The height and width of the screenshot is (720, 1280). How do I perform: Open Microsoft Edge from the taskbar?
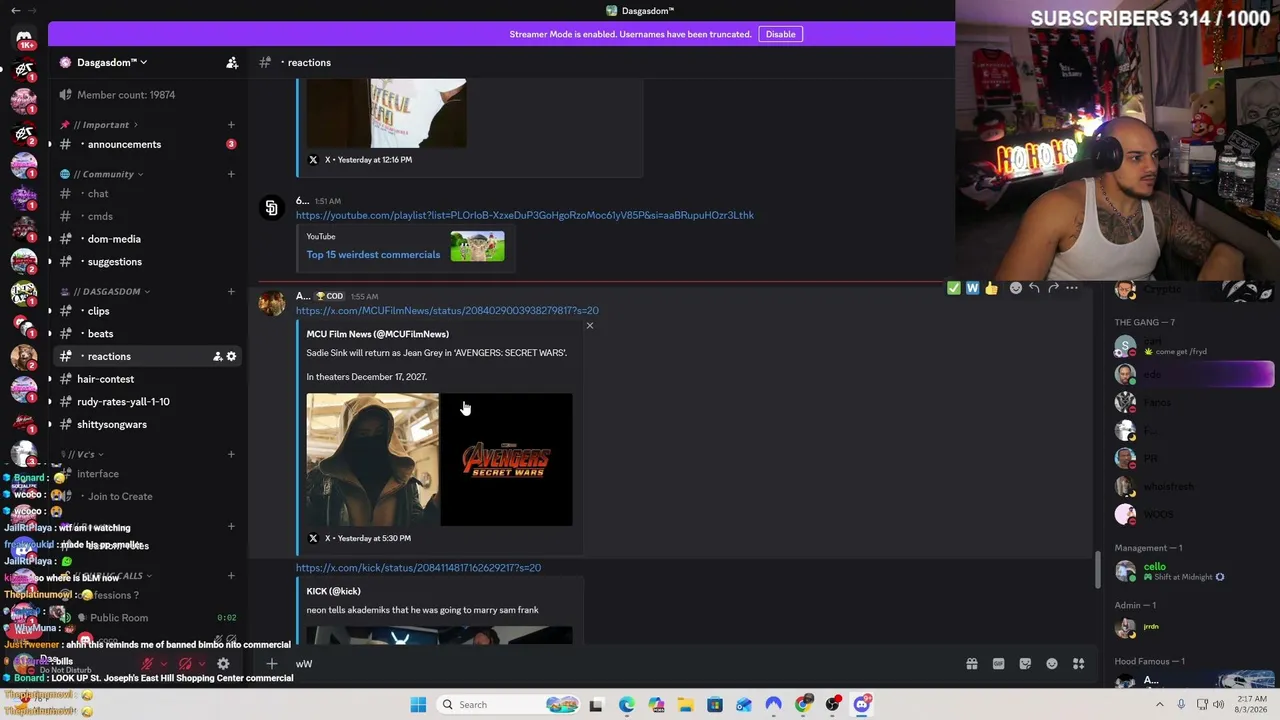pos(626,705)
